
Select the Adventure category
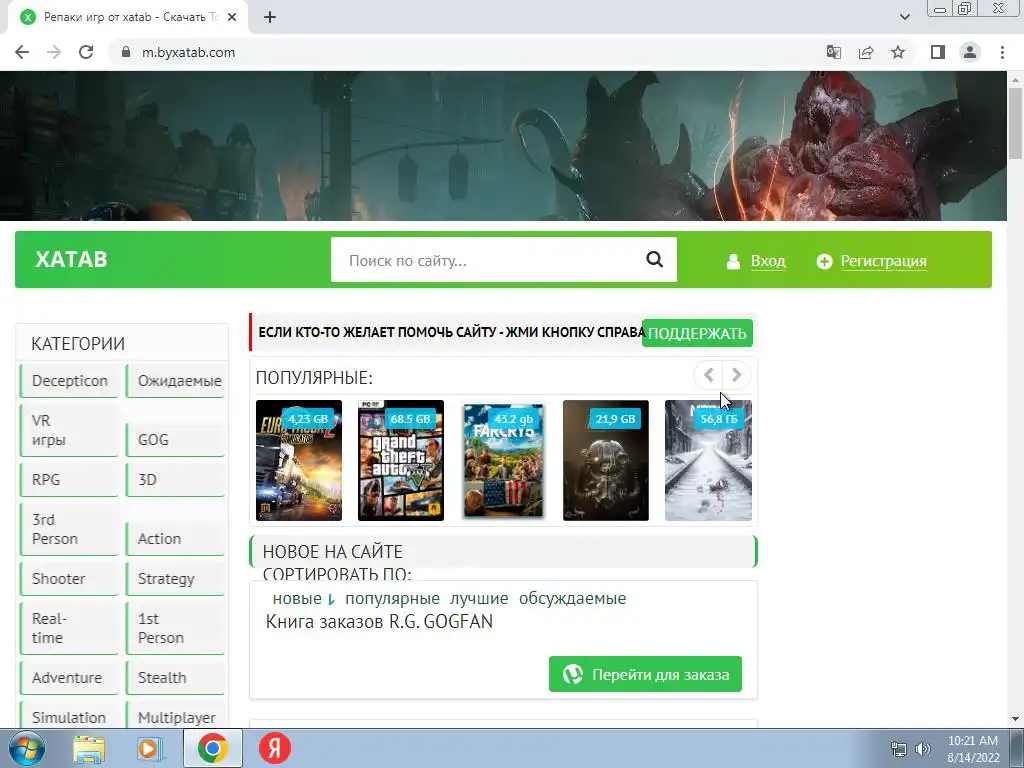(x=70, y=677)
